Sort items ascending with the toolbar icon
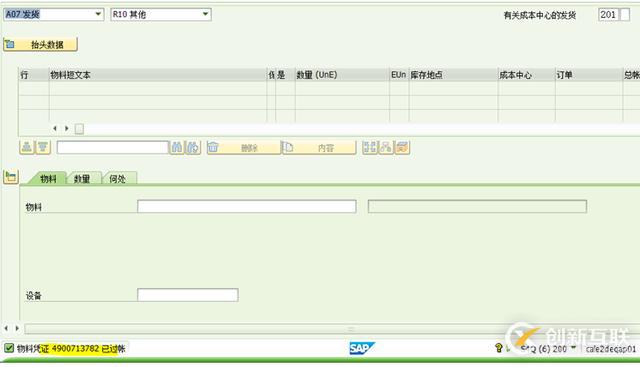Viewport: 640px width, 367px height. [27, 147]
